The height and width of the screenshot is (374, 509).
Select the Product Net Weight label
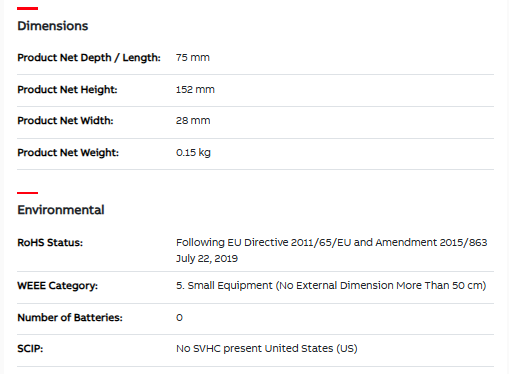68,153
